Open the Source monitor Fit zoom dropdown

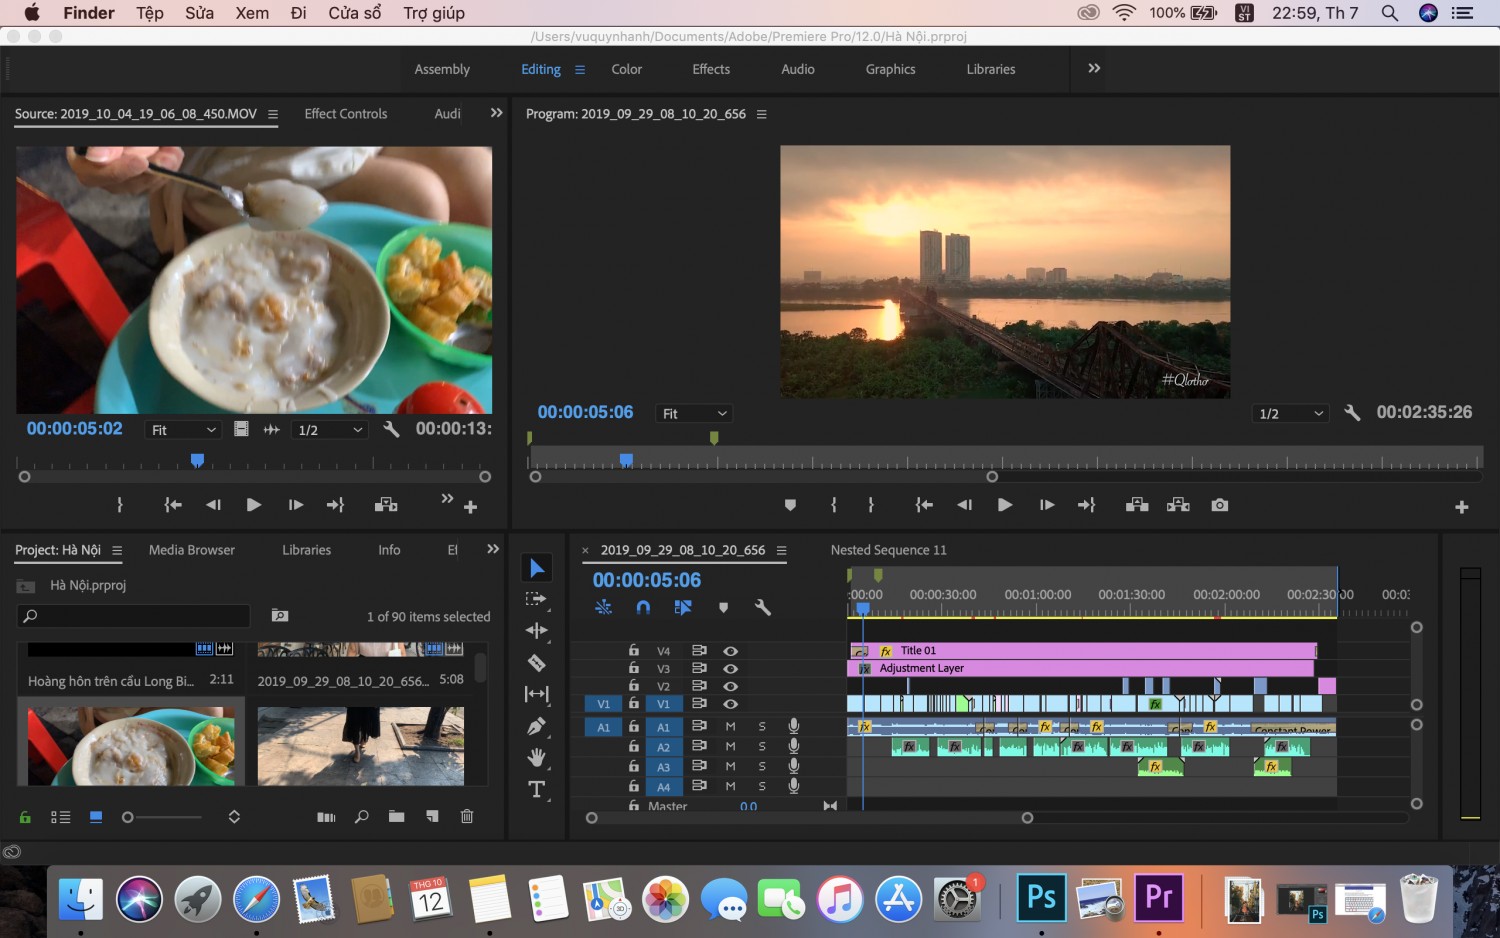tap(183, 430)
